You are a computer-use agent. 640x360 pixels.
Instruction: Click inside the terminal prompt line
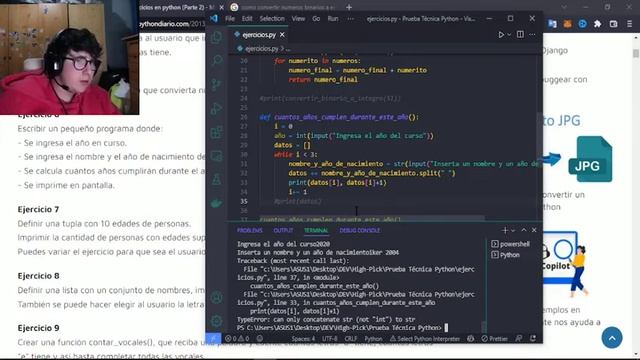point(342,328)
